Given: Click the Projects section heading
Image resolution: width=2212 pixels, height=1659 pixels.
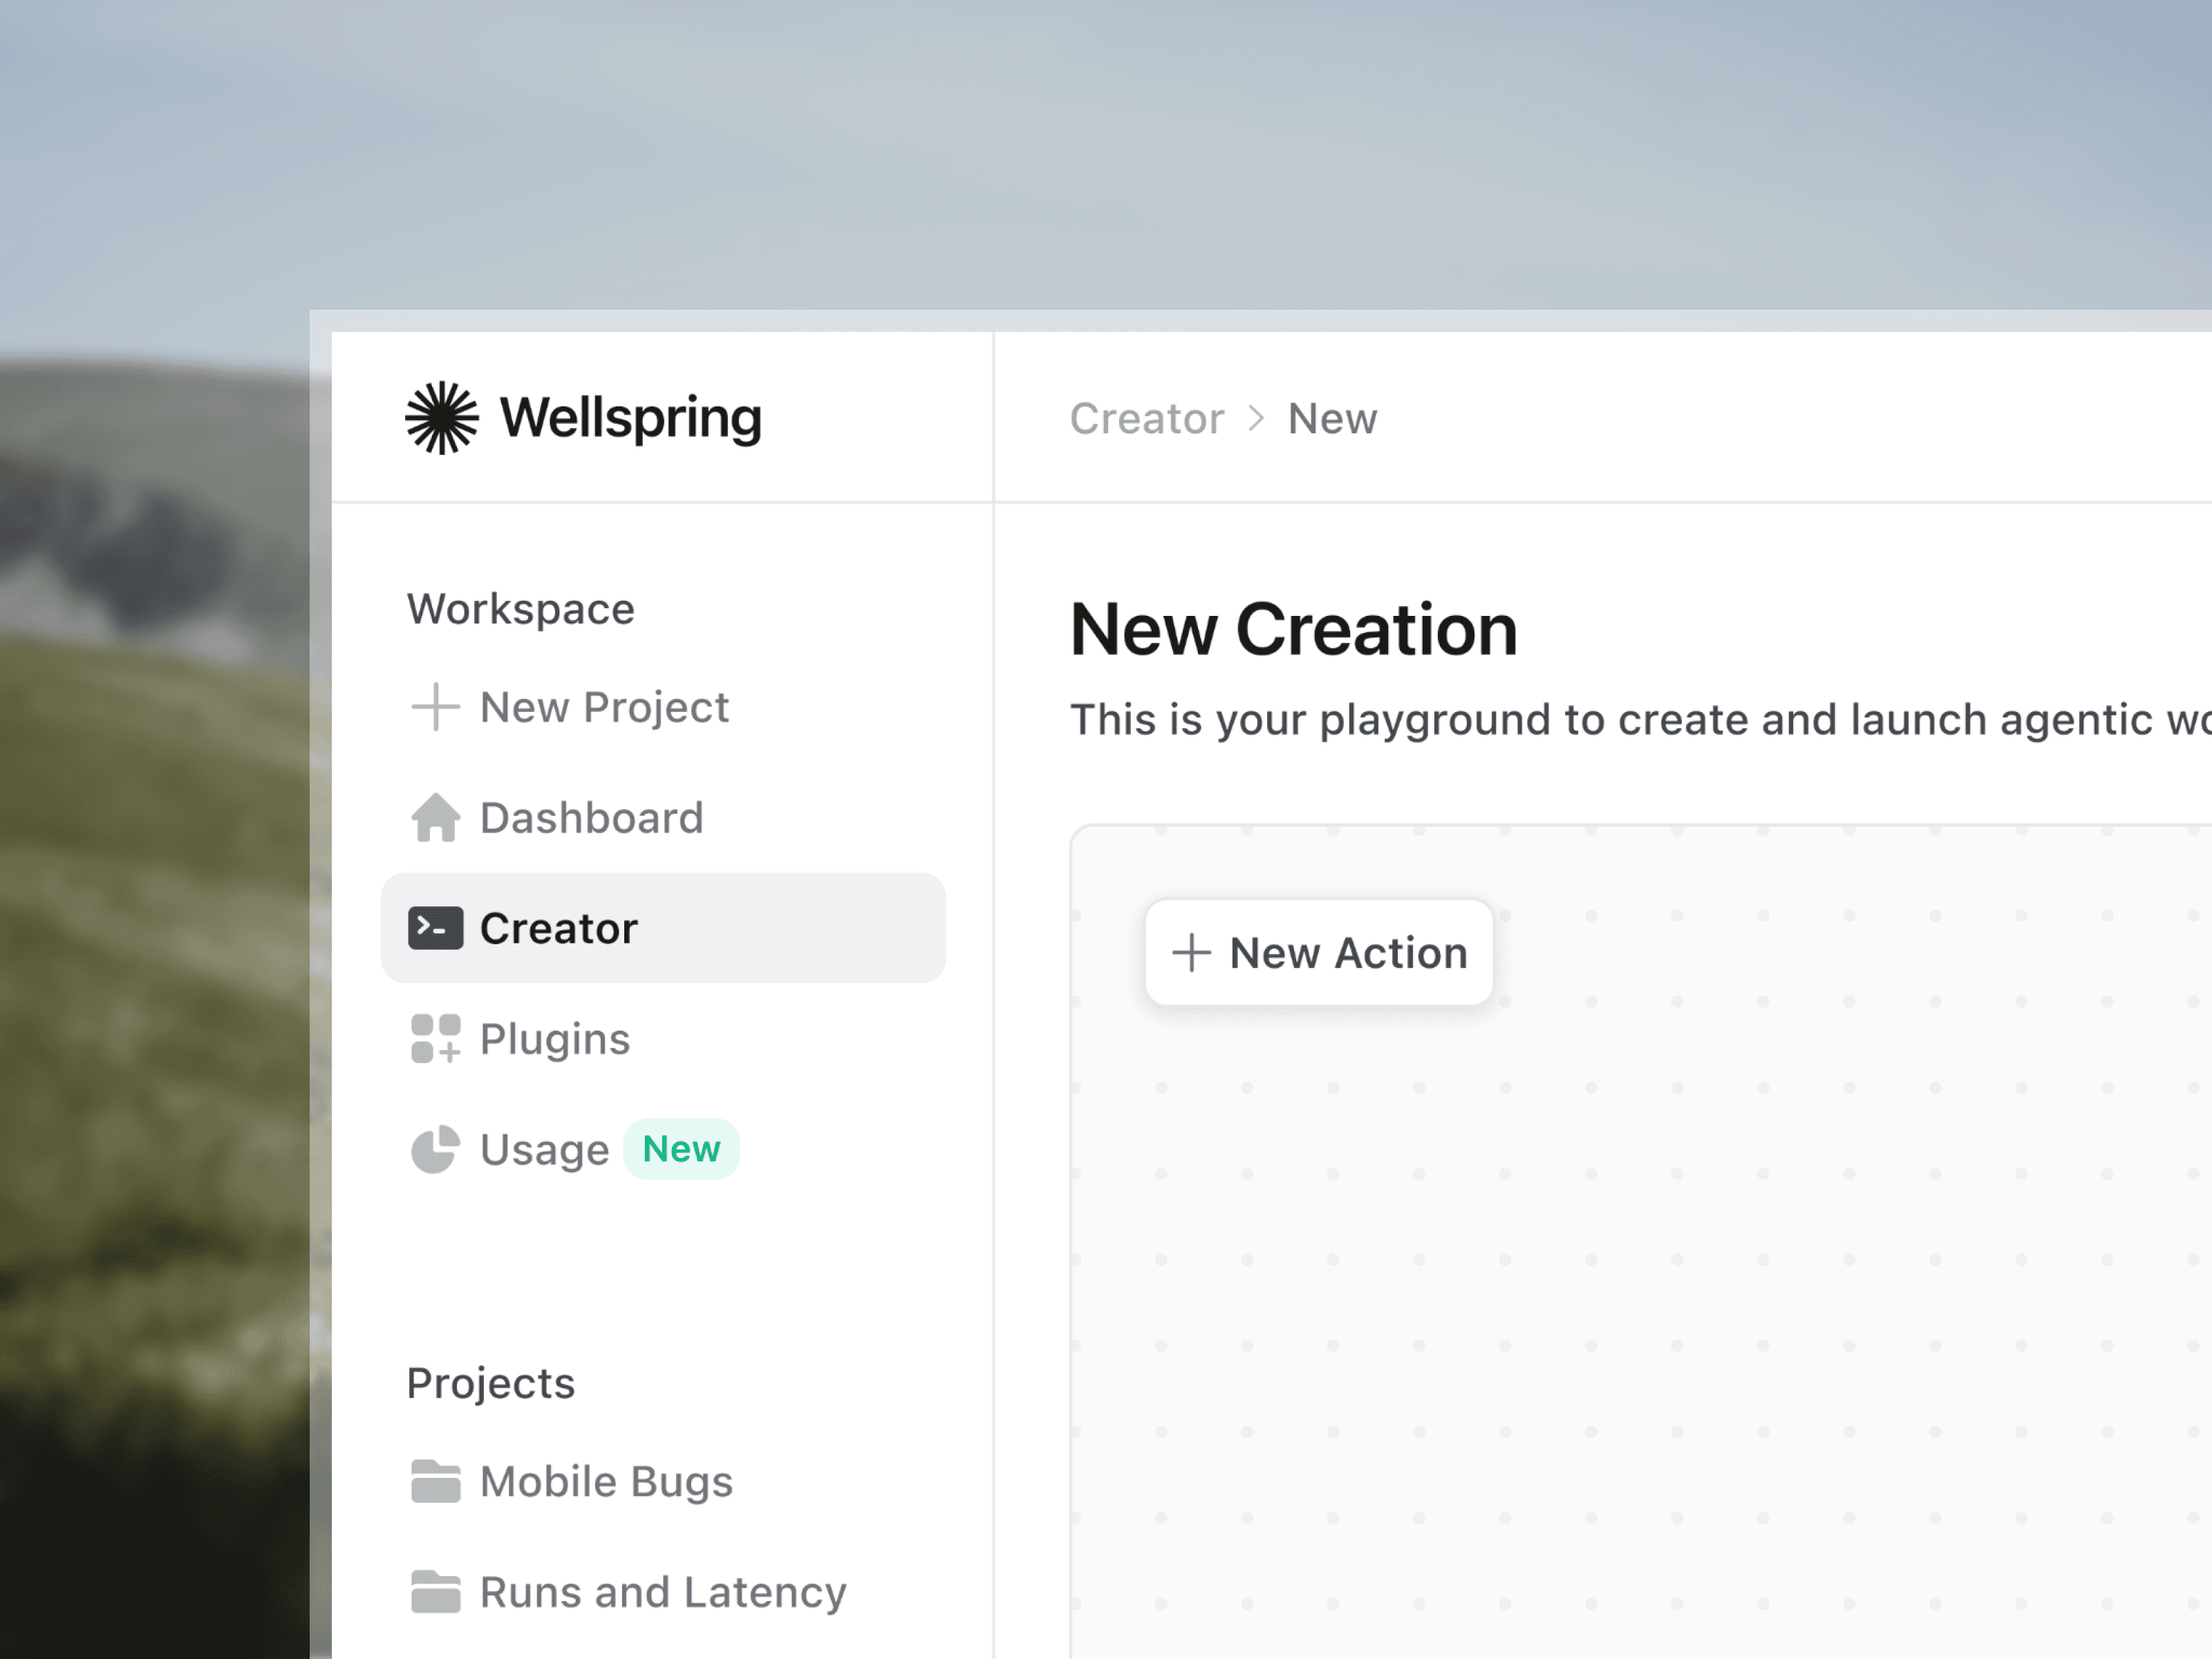Looking at the screenshot, I should (x=491, y=1383).
